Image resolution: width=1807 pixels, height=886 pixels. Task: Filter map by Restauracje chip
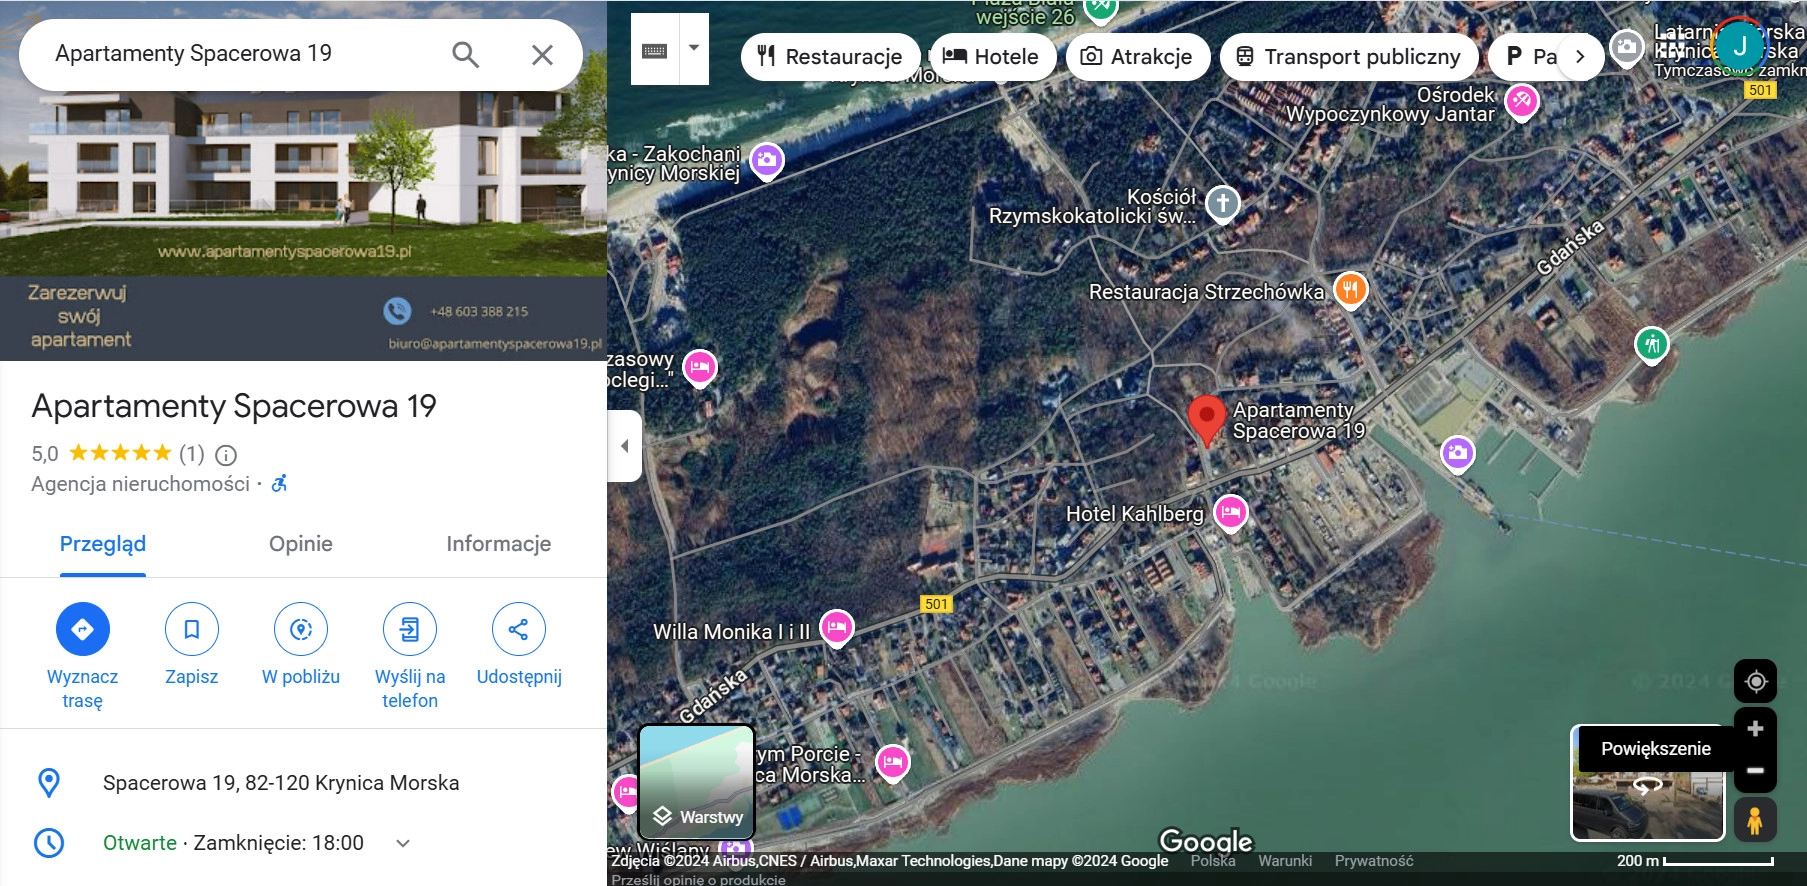point(830,57)
